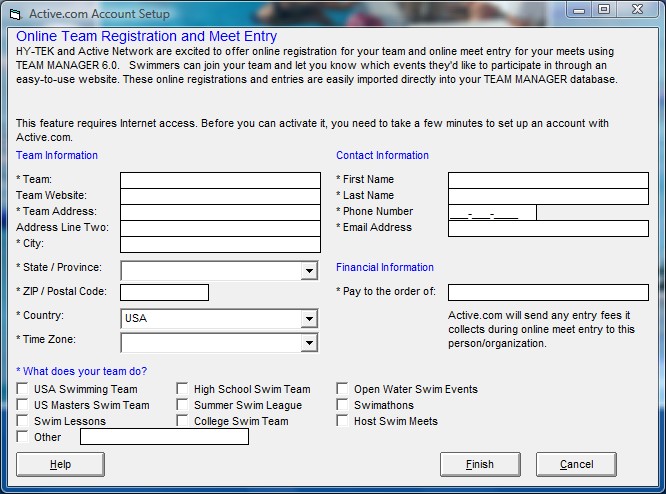Click the First Name field

click(548, 180)
